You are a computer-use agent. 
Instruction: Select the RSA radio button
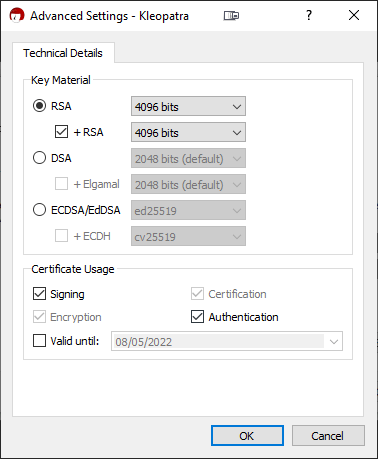(x=39, y=106)
